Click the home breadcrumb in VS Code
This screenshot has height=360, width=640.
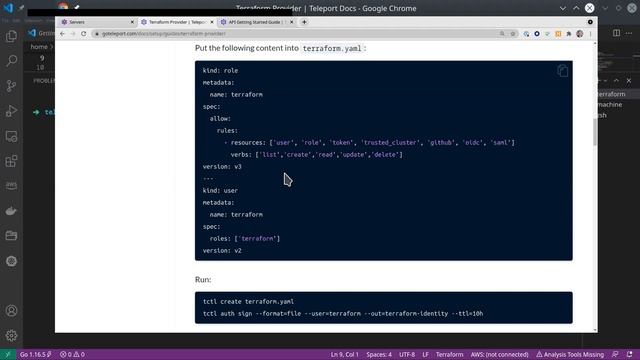coord(39,47)
